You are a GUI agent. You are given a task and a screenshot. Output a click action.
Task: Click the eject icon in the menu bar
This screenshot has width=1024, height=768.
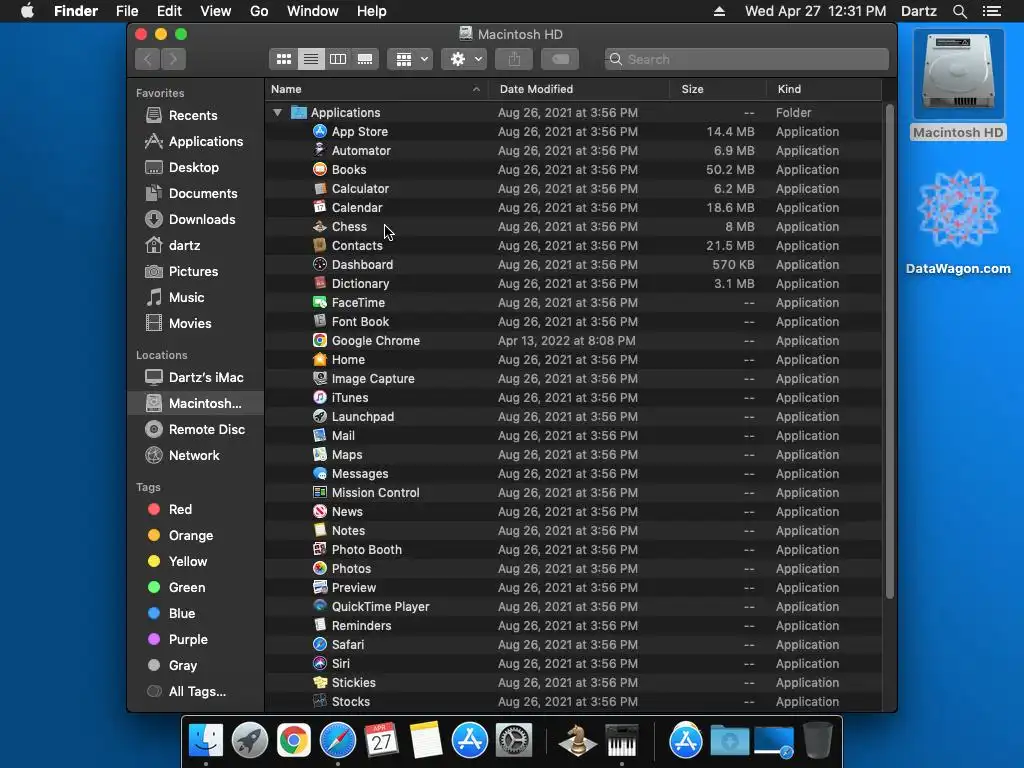click(719, 11)
